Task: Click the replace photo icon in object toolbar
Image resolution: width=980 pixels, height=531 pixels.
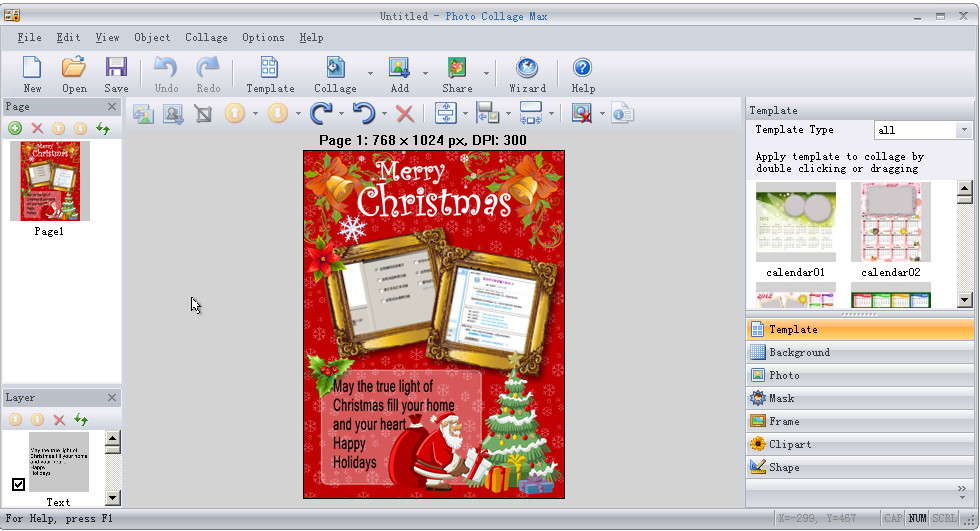Action: pos(143,114)
